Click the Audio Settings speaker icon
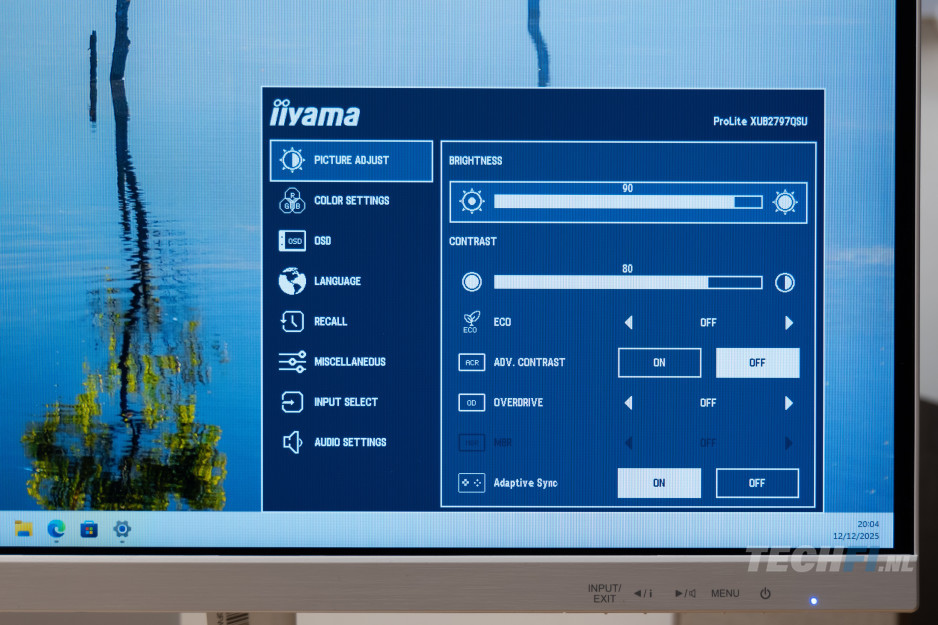938x625 pixels. (x=292, y=442)
